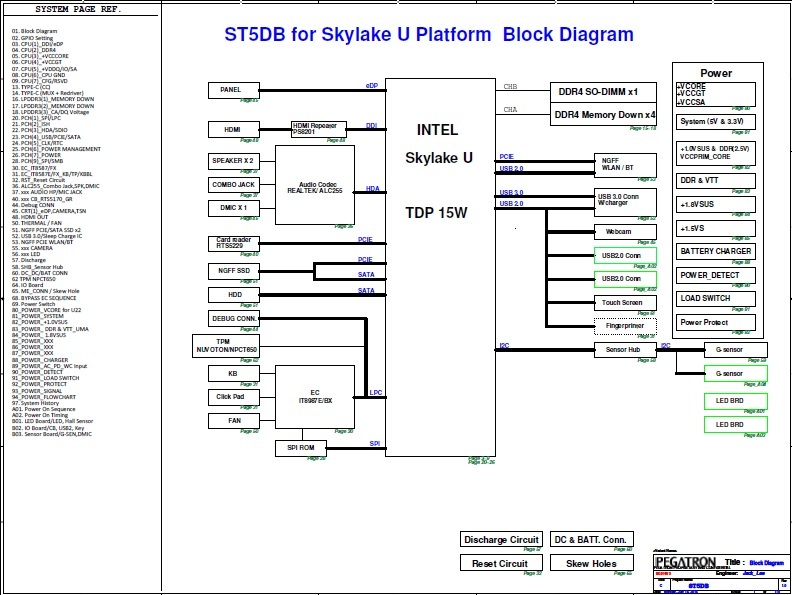Select the DDR & VTT power block
This screenshot has height=595, width=792.
[x=716, y=181]
